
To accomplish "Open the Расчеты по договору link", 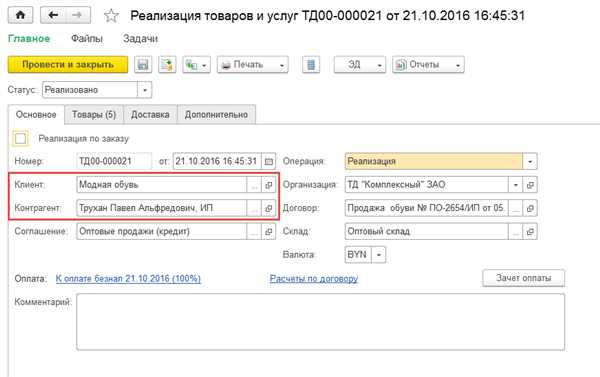I will pos(314,279).
